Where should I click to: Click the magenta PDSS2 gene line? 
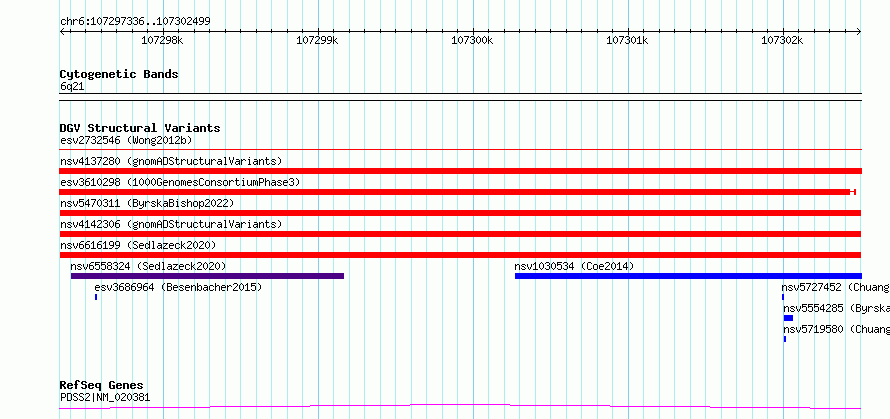[x=460, y=406]
